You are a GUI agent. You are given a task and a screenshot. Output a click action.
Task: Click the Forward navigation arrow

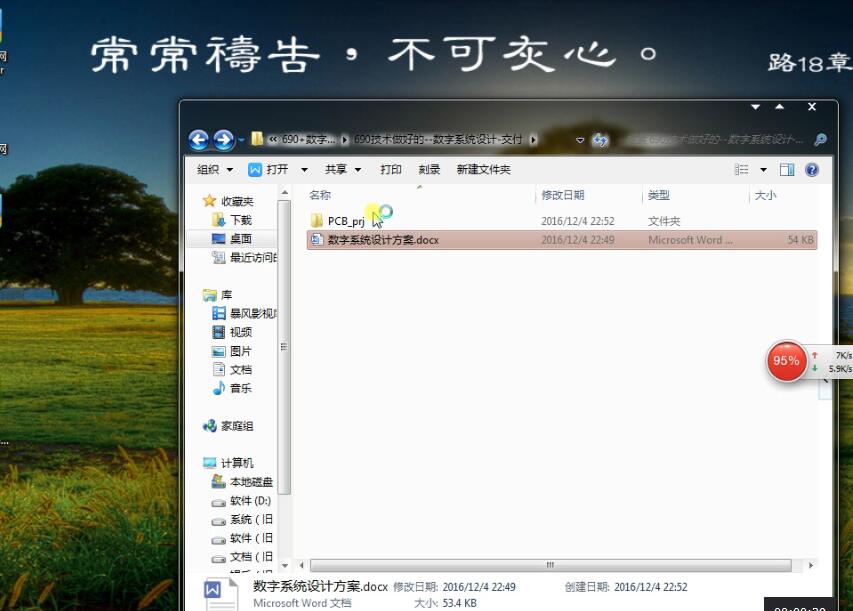(x=223, y=140)
